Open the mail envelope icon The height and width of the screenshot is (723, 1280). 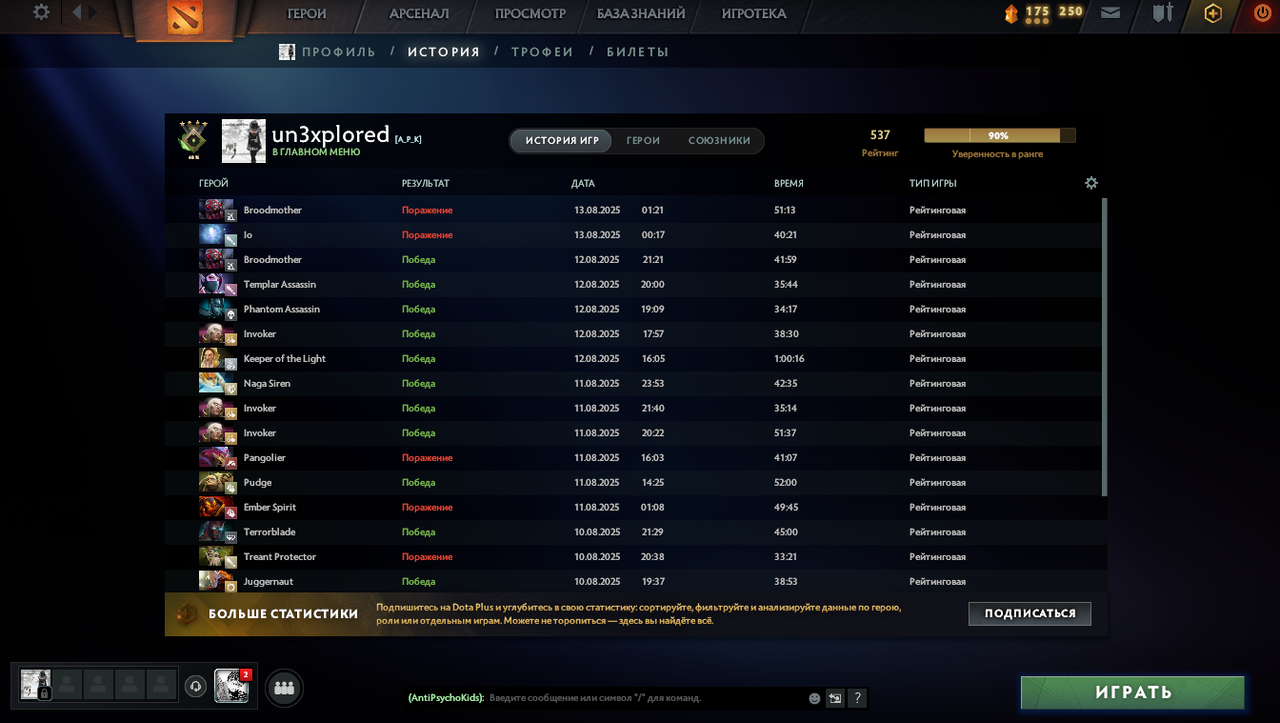[1110, 13]
